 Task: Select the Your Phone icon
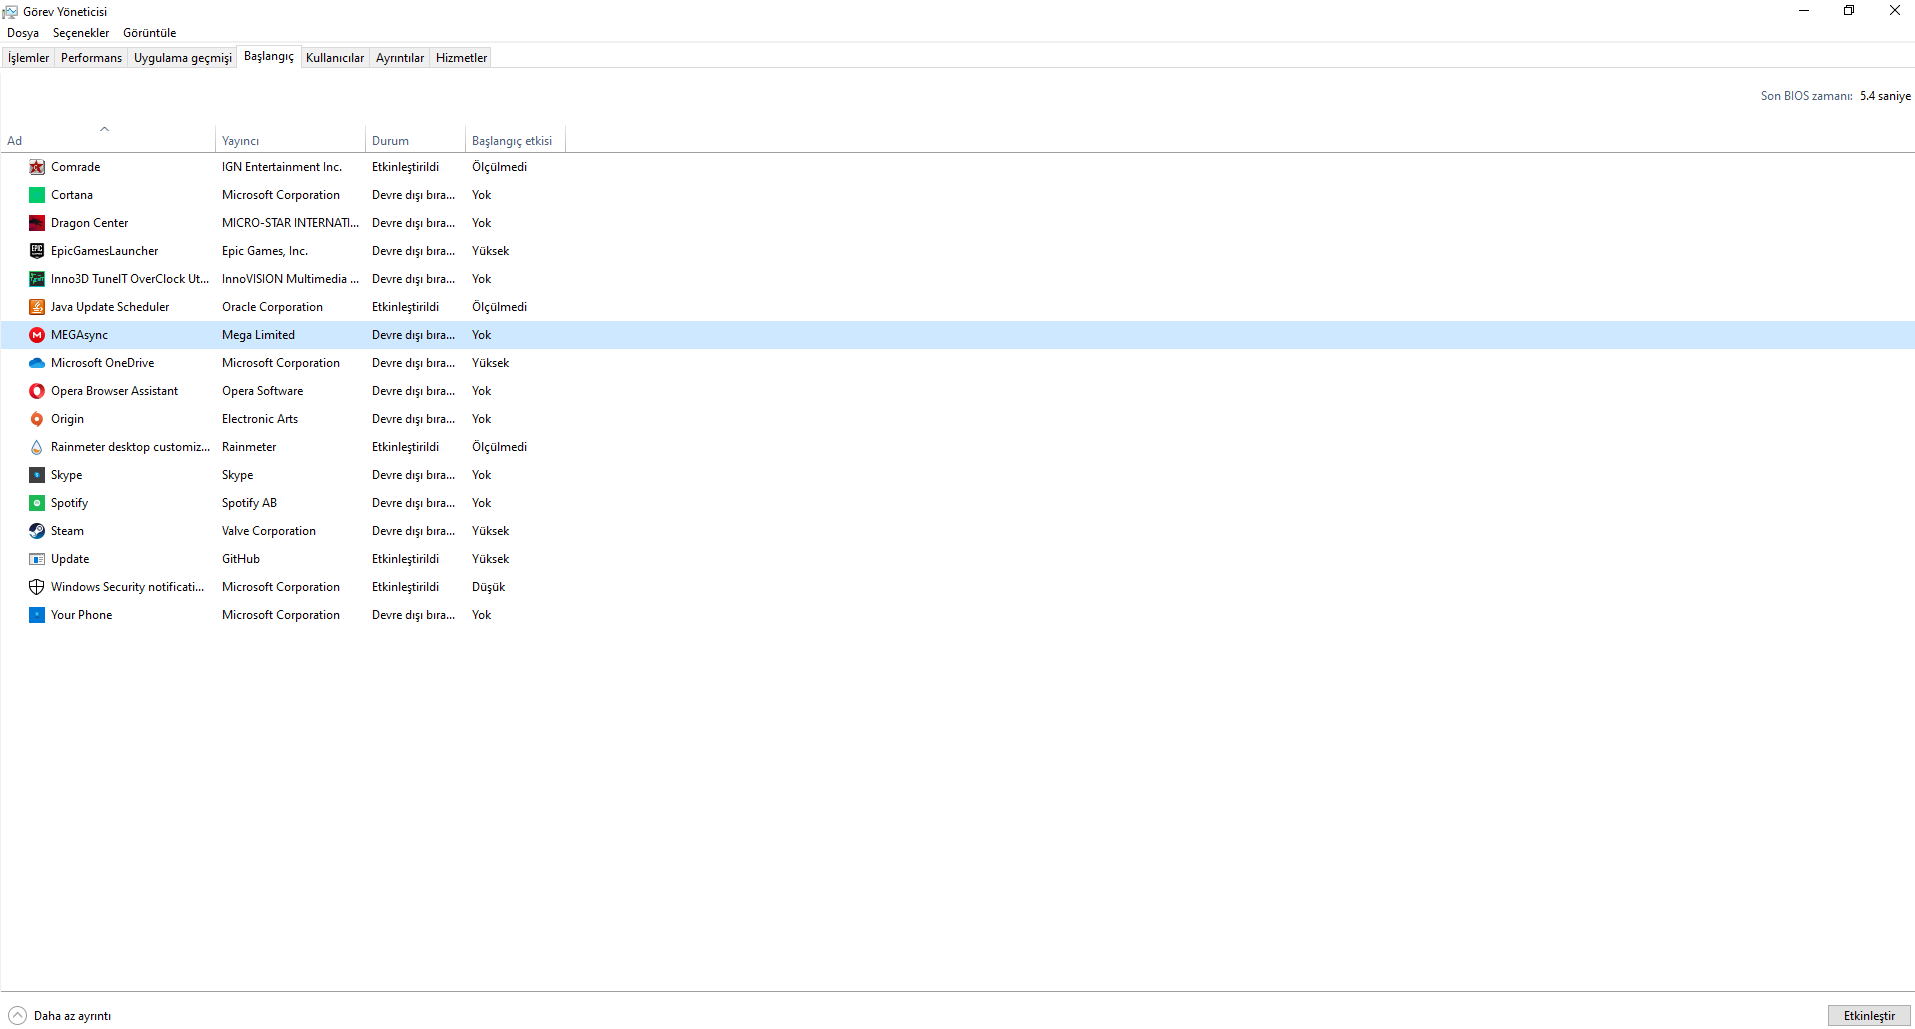pos(37,615)
